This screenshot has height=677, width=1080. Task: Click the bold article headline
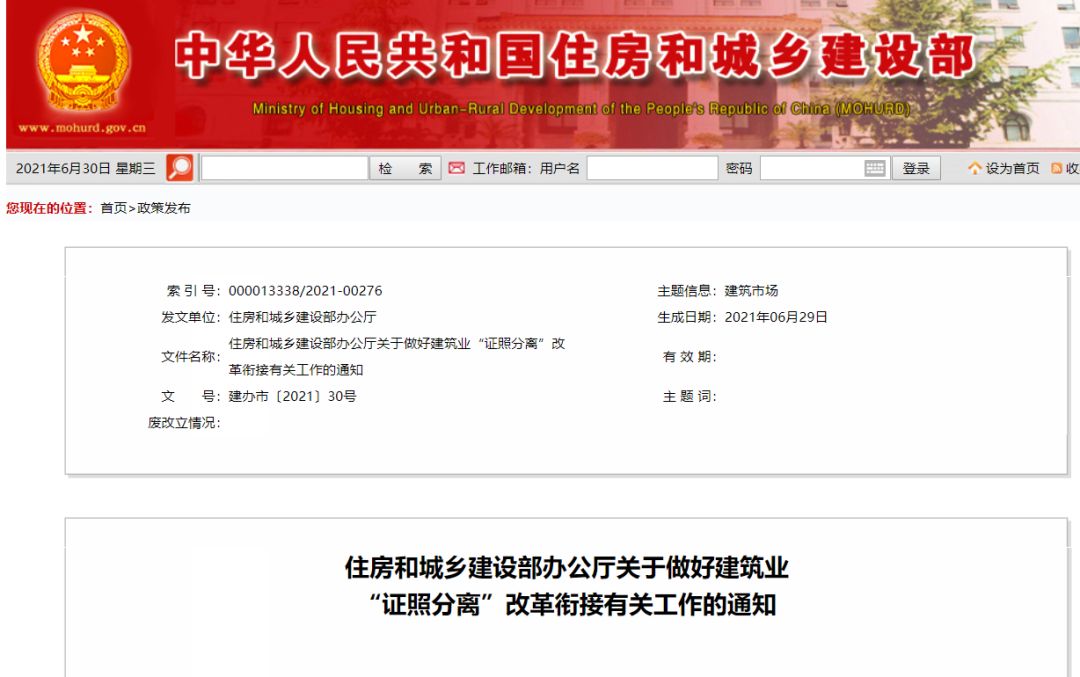[x=567, y=586]
